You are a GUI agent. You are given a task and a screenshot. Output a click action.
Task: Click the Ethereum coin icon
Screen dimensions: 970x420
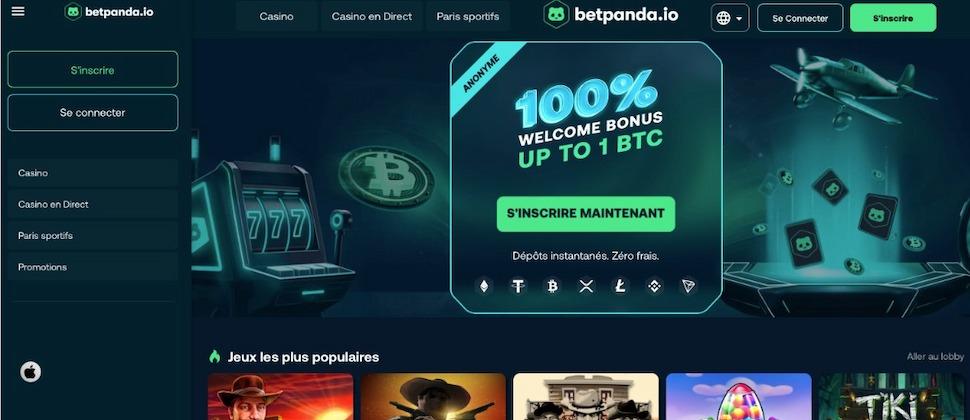click(x=484, y=286)
